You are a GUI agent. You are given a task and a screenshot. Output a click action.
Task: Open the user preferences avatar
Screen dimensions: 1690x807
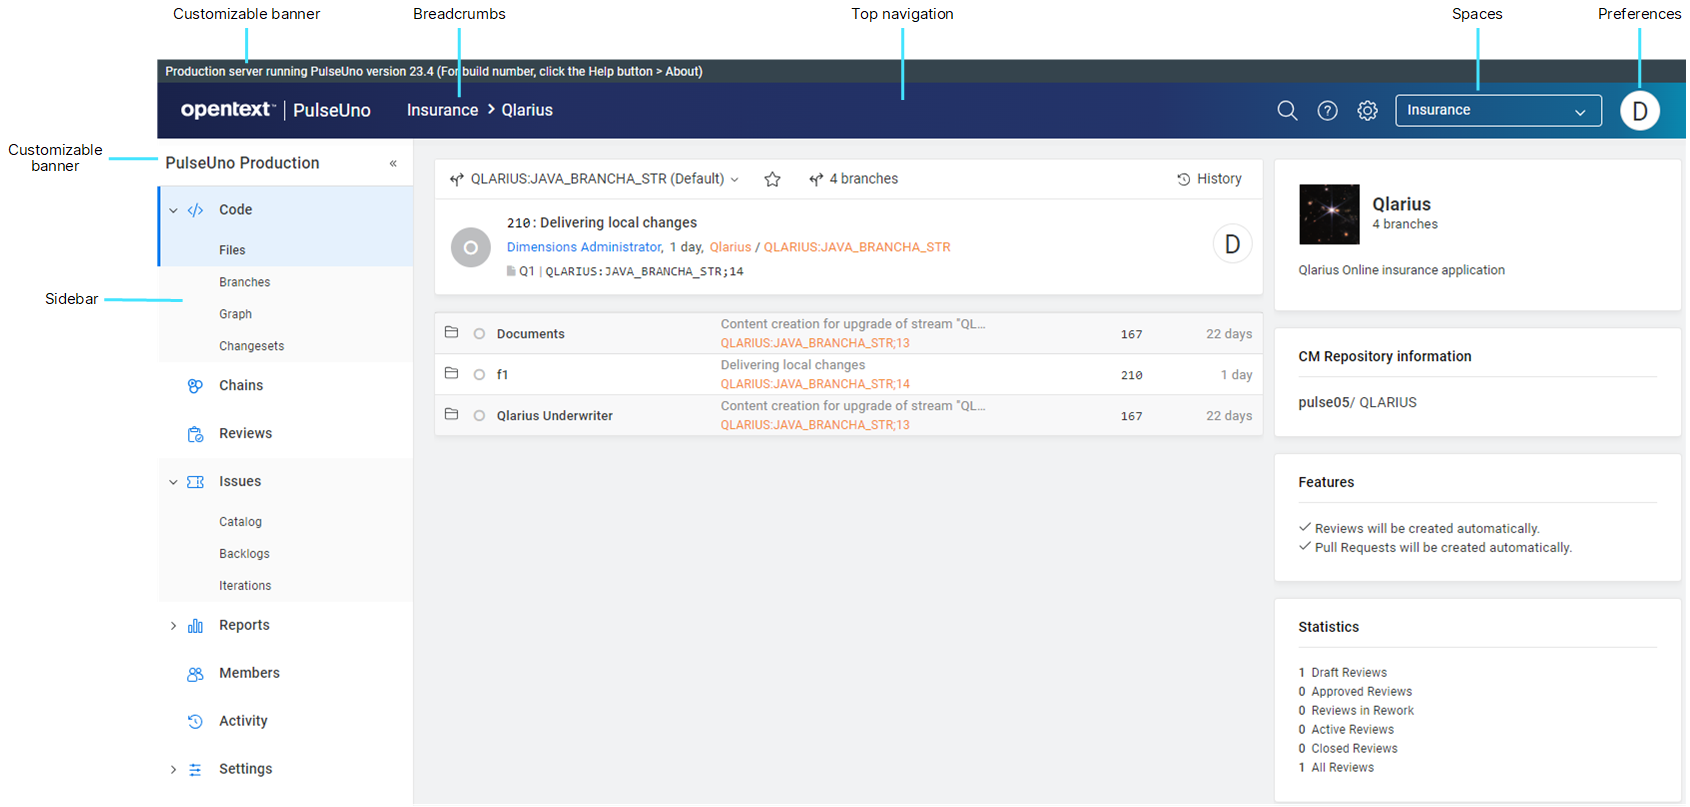click(x=1639, y=111)
